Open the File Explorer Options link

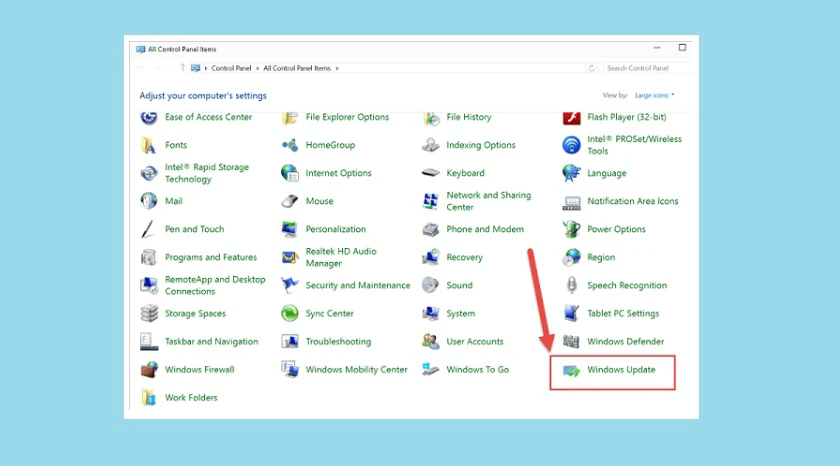[347, 117]
